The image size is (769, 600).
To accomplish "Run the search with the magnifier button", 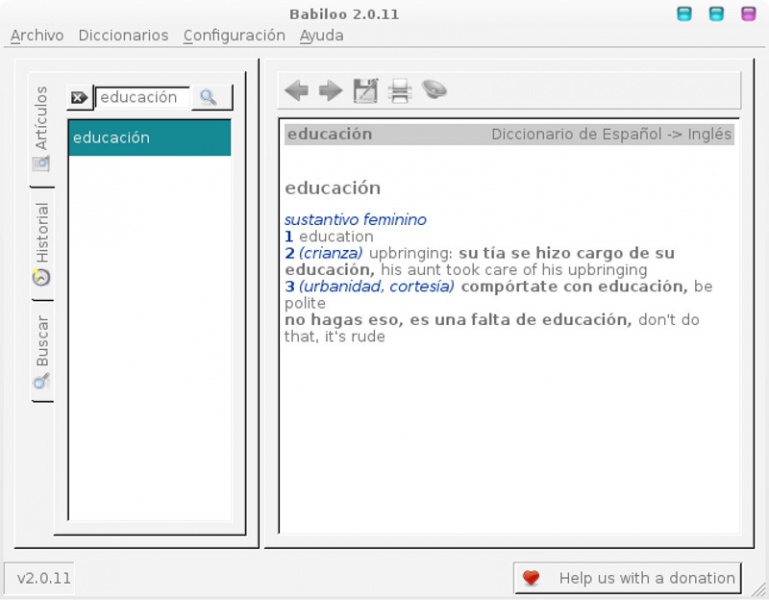I will tap(212, 98).
